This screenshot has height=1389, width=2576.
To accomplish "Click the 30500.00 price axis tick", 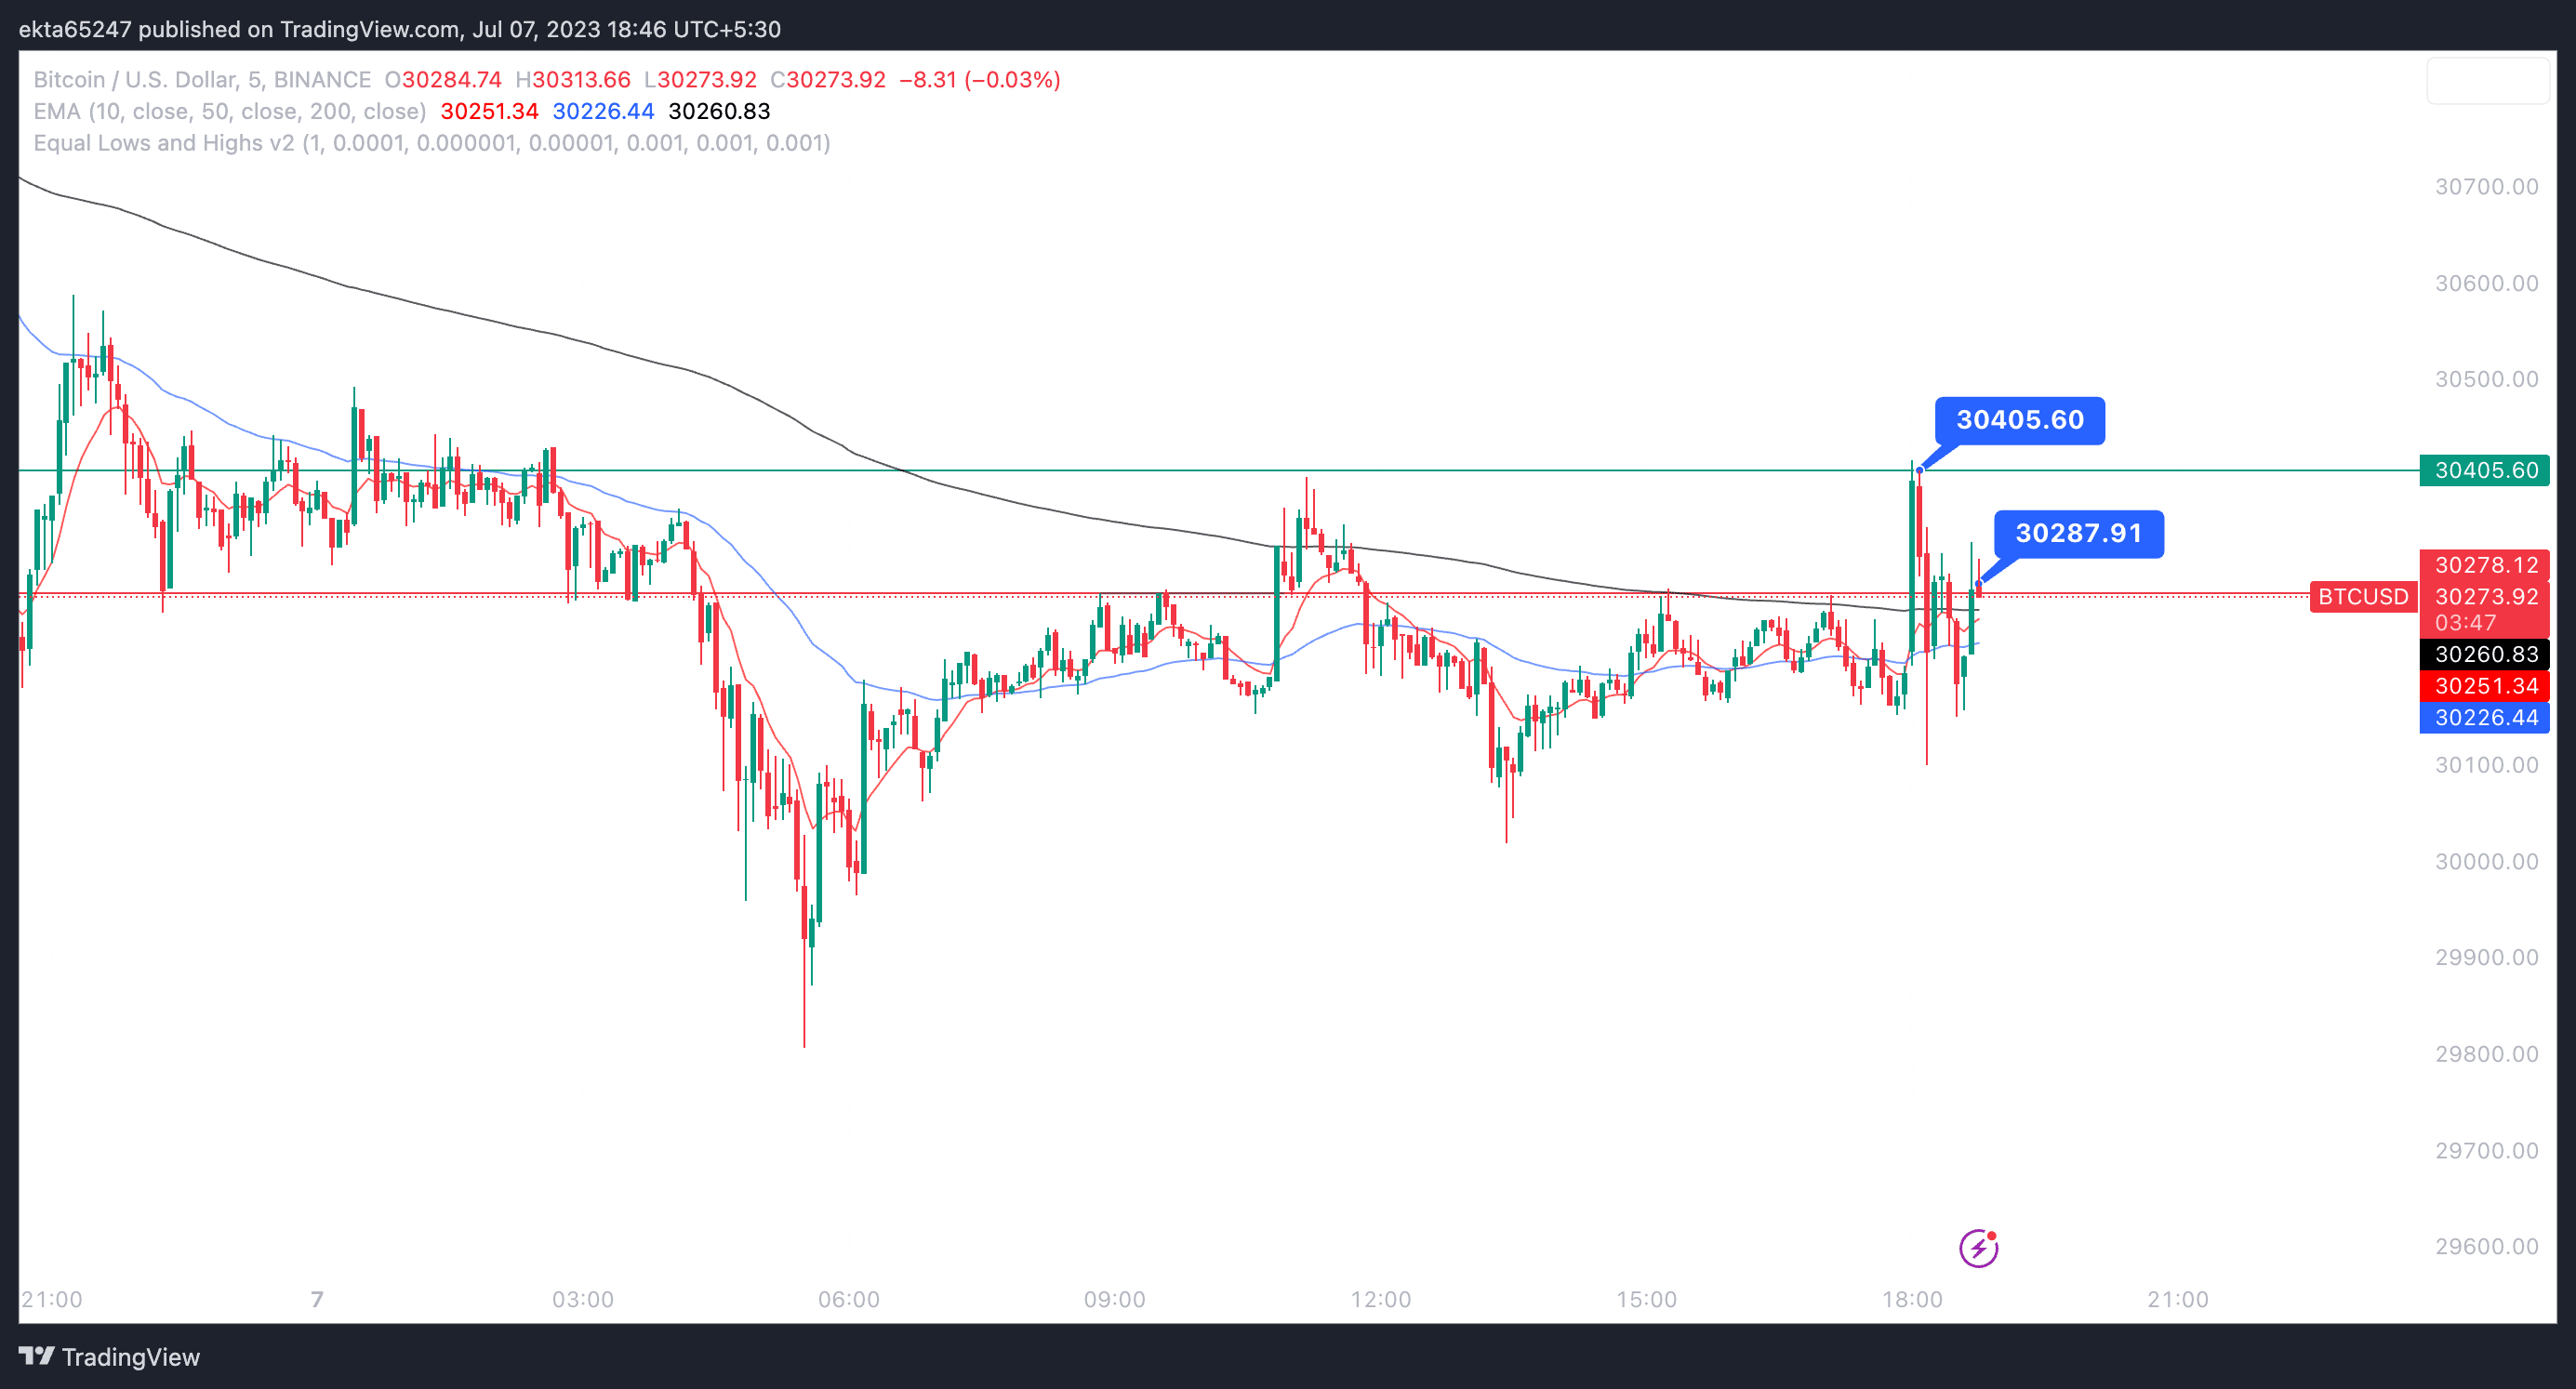I will tap(2486, 380).
